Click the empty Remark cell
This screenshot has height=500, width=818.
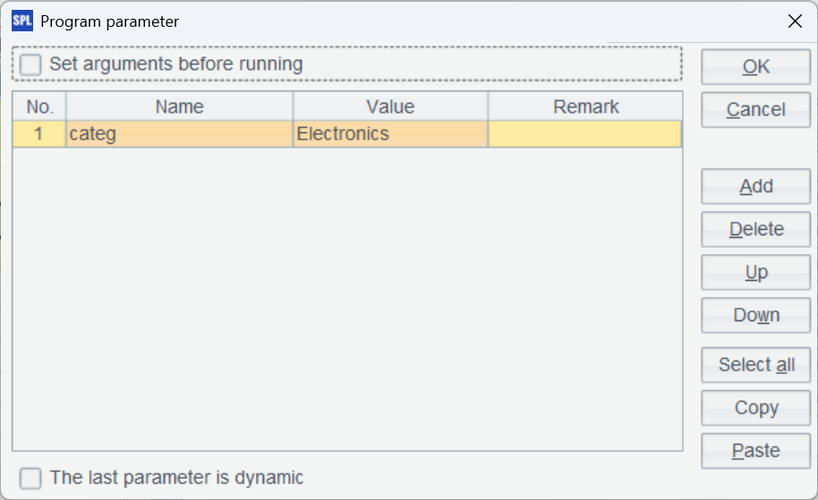(x=585, y=134)
